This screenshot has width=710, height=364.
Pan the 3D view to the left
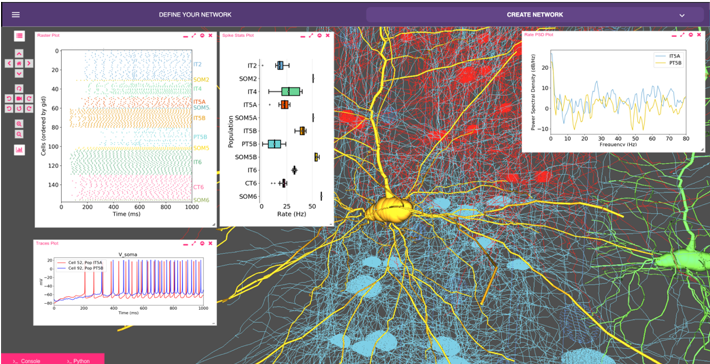[x=9, y=63]
